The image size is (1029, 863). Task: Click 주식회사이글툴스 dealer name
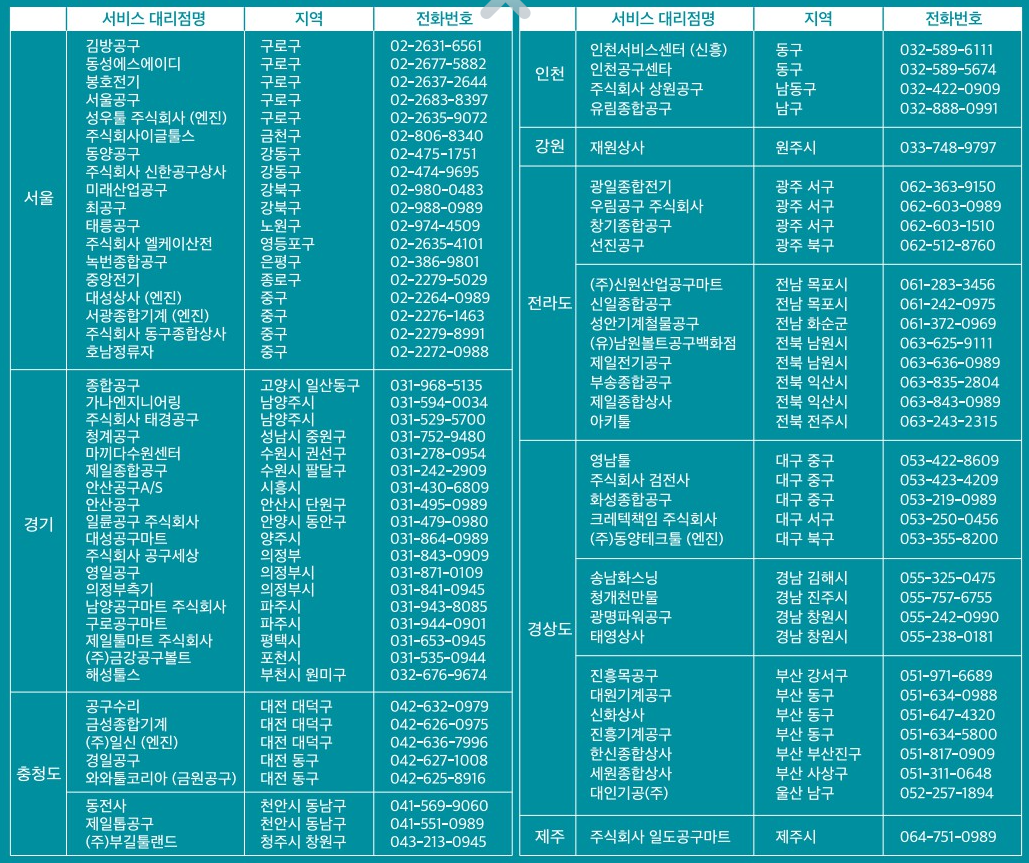[x=140, y=136]
